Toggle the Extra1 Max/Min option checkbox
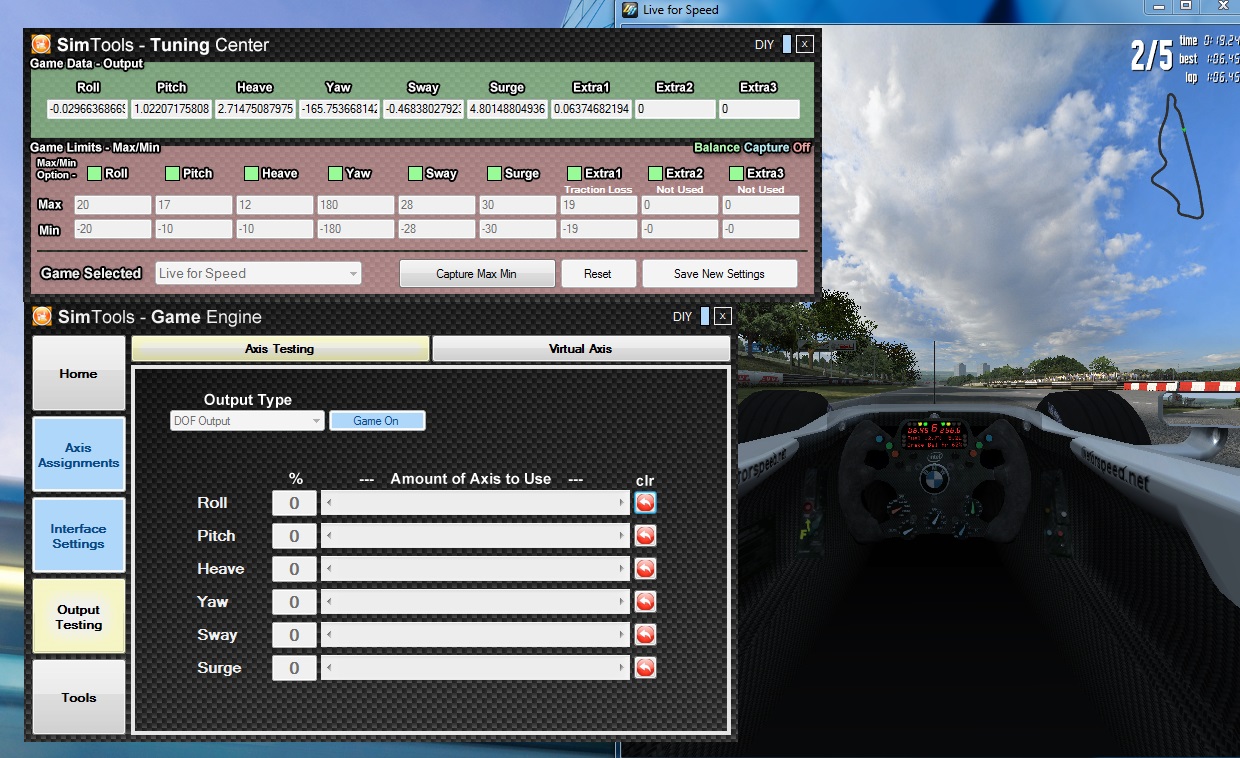 tap(574, 173)
